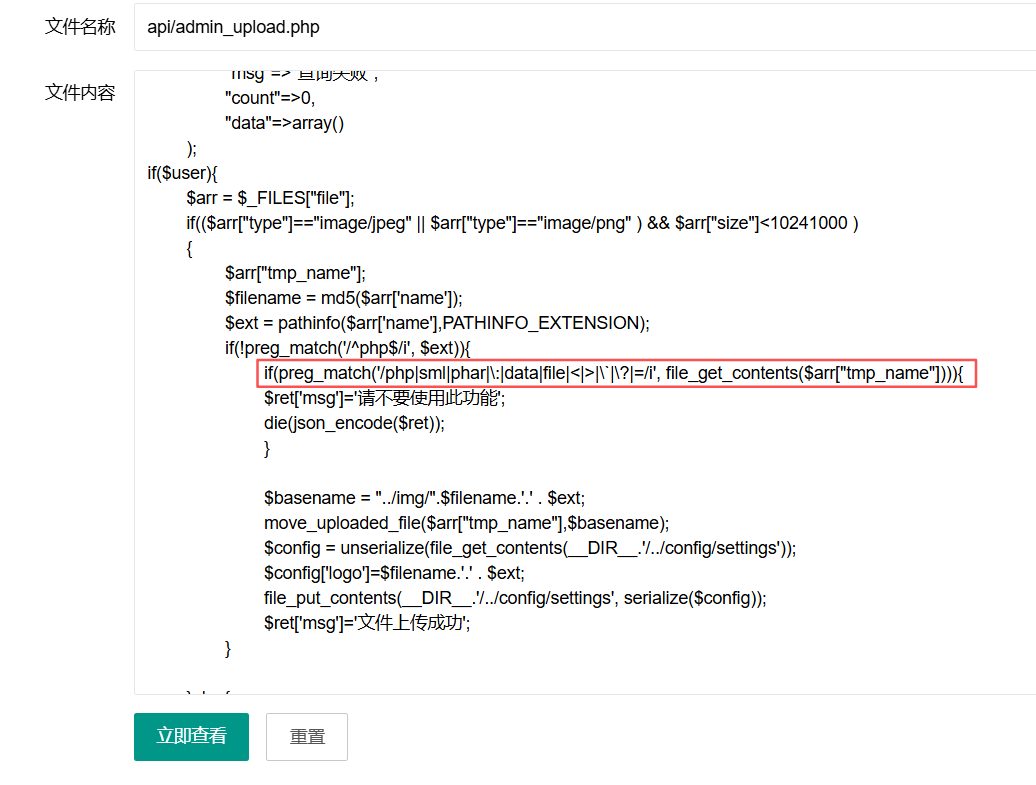The image size is (1036, 785).
Task: Click the "data"=>array() line
Action: point(284,123)
